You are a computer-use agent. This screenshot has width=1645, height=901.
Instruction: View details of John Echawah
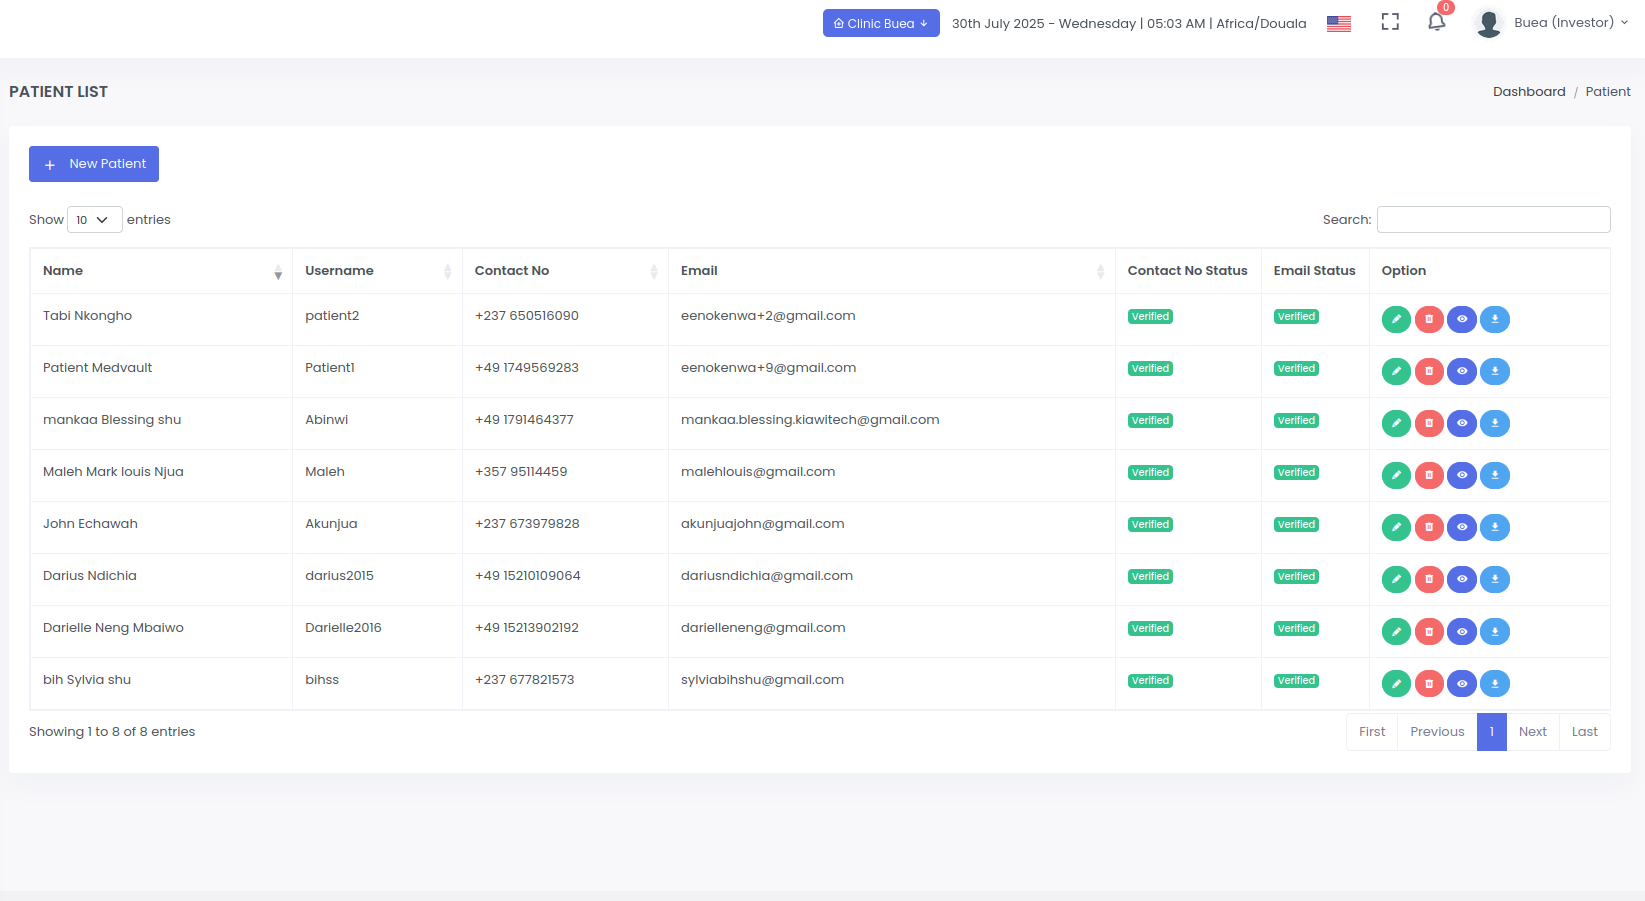click(x=1462, y=527)
